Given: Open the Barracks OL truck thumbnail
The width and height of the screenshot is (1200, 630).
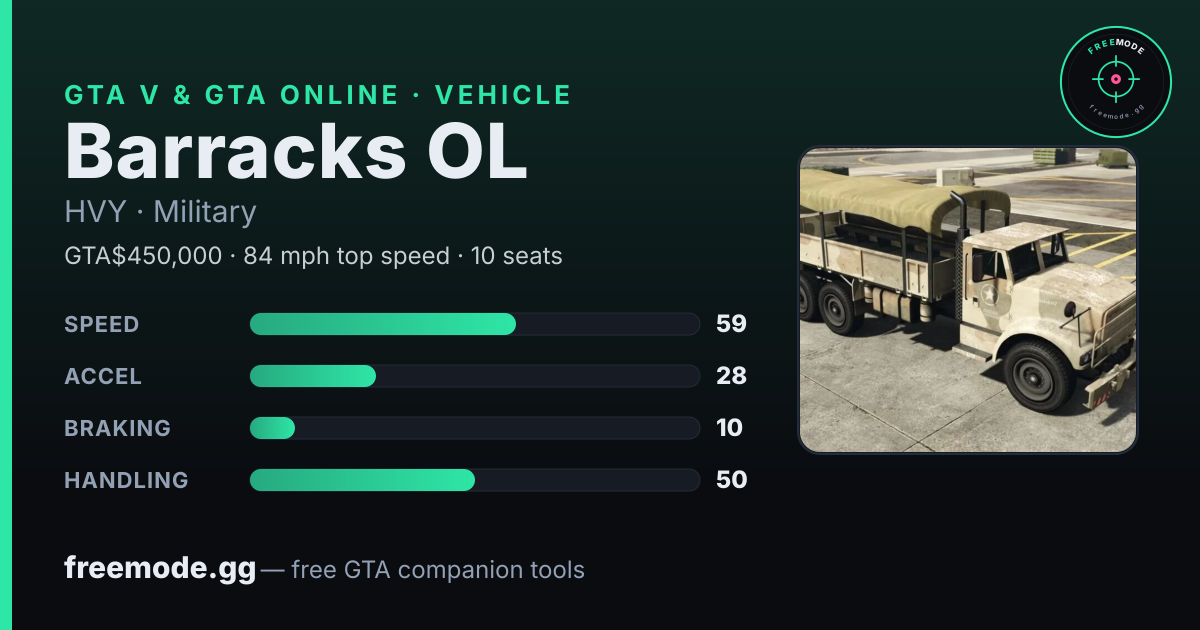Looking at the screenshot, I should [968, 300].
